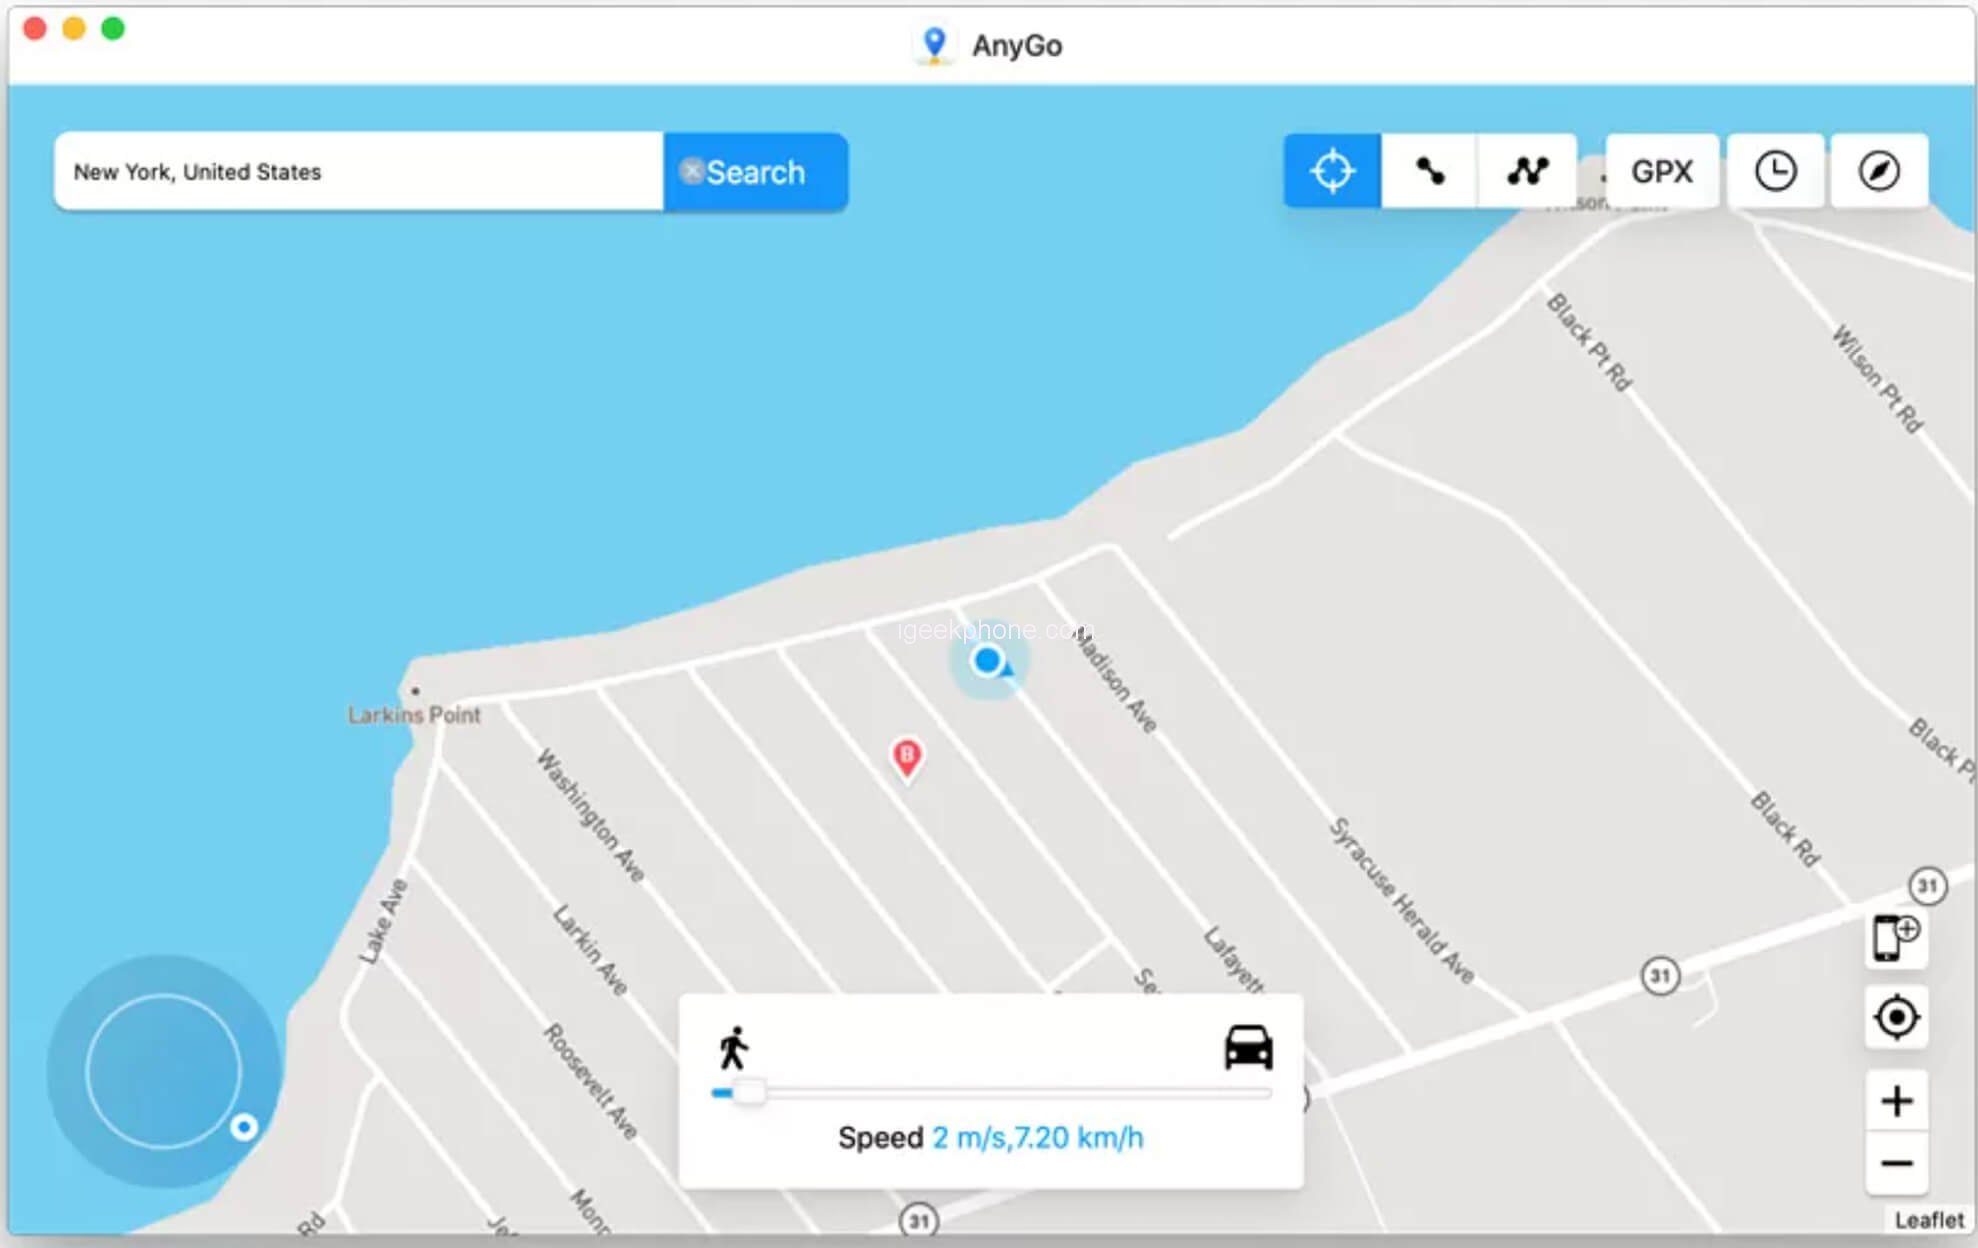Click the GPX import button
The image size is (1978, 1248).
(1662, 171)
